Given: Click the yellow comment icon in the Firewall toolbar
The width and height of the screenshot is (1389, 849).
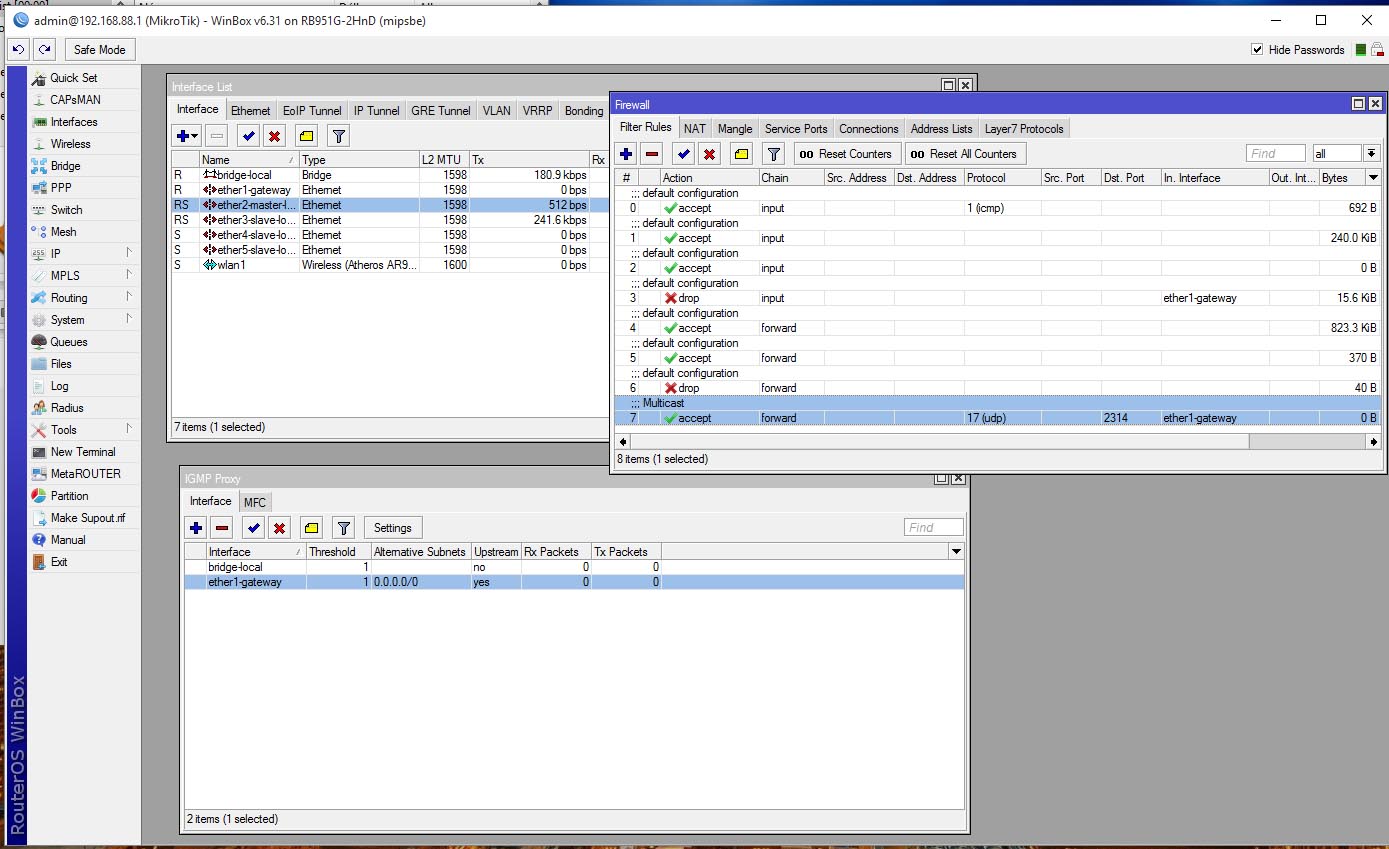Looking at the screenshot, I should (741, 154).
